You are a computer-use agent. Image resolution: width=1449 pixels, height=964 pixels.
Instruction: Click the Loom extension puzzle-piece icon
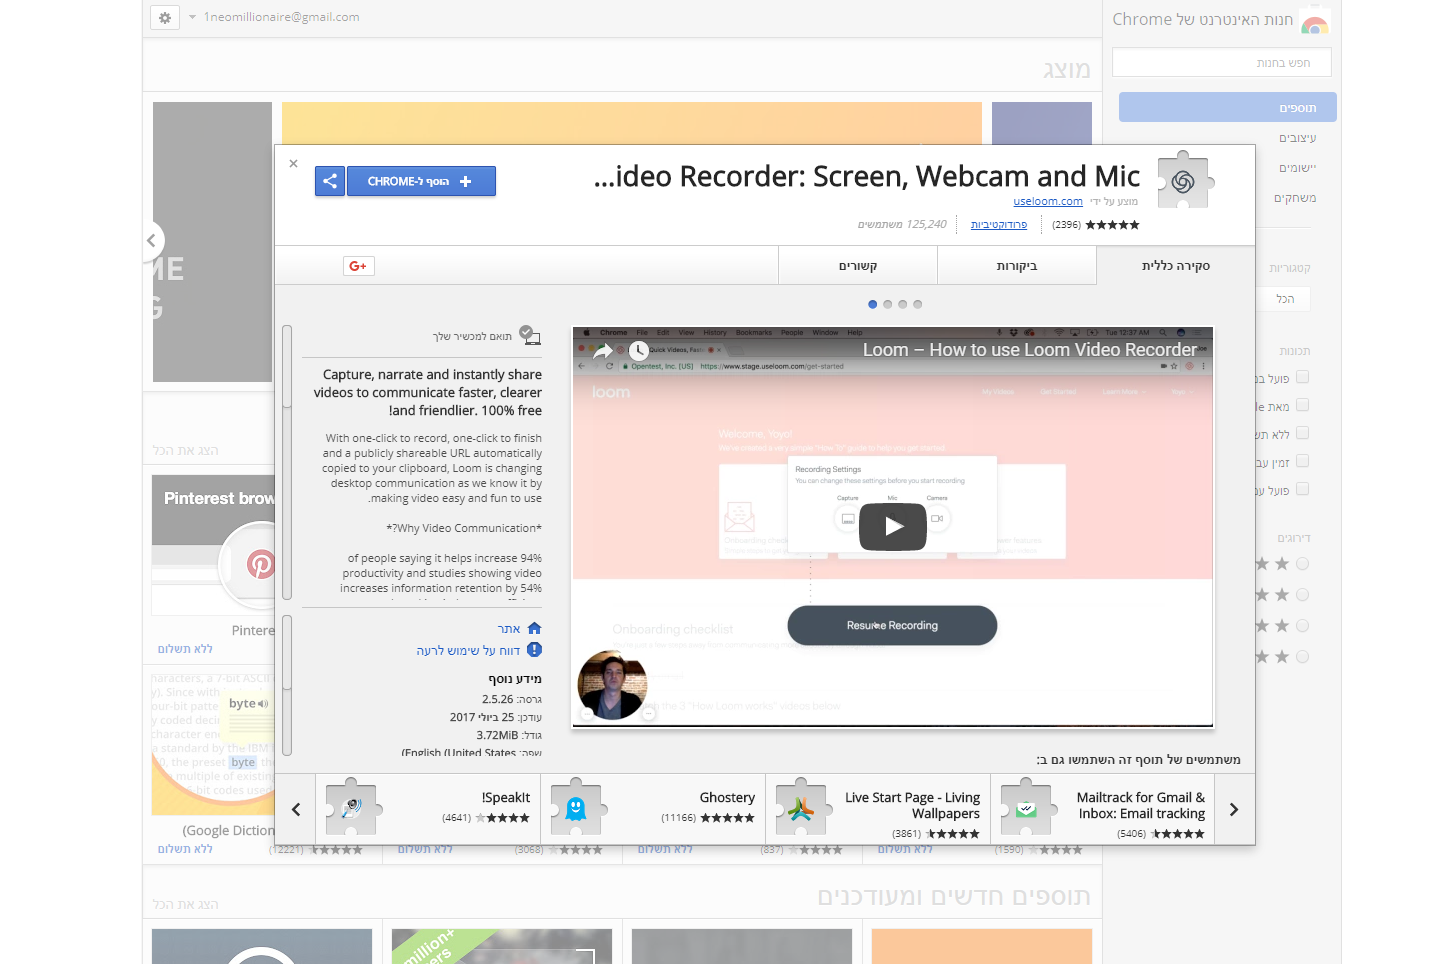pyautogui.click(x=1185, y=180)
